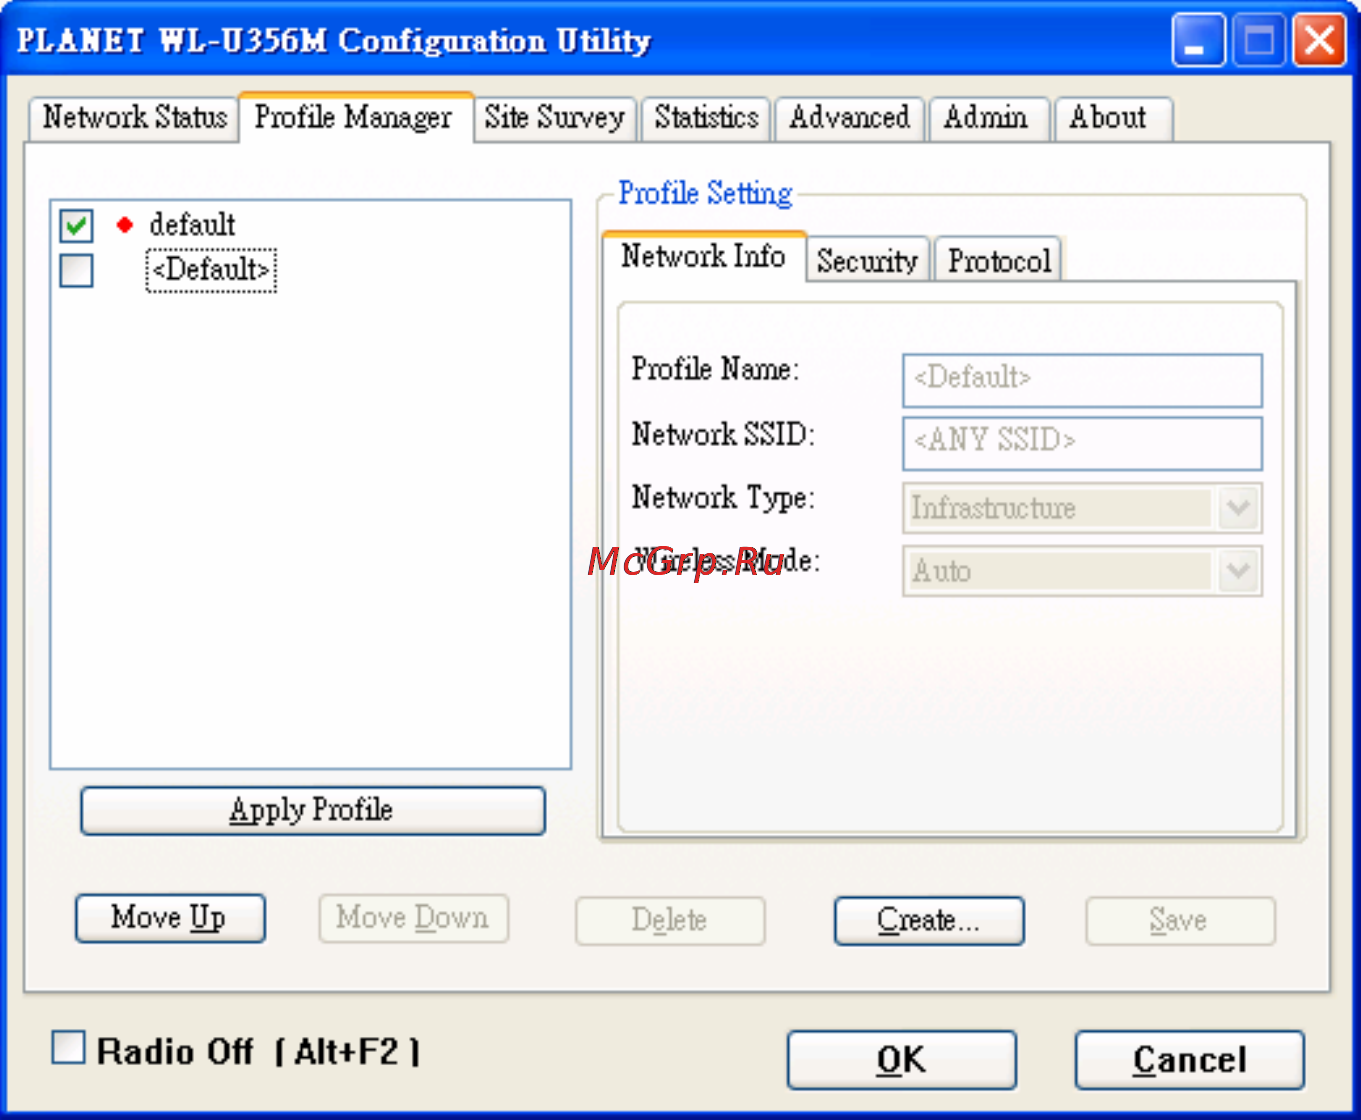1361x1120 pixels.
Task: Click the Create... button
Action: (x=929, y=920)
